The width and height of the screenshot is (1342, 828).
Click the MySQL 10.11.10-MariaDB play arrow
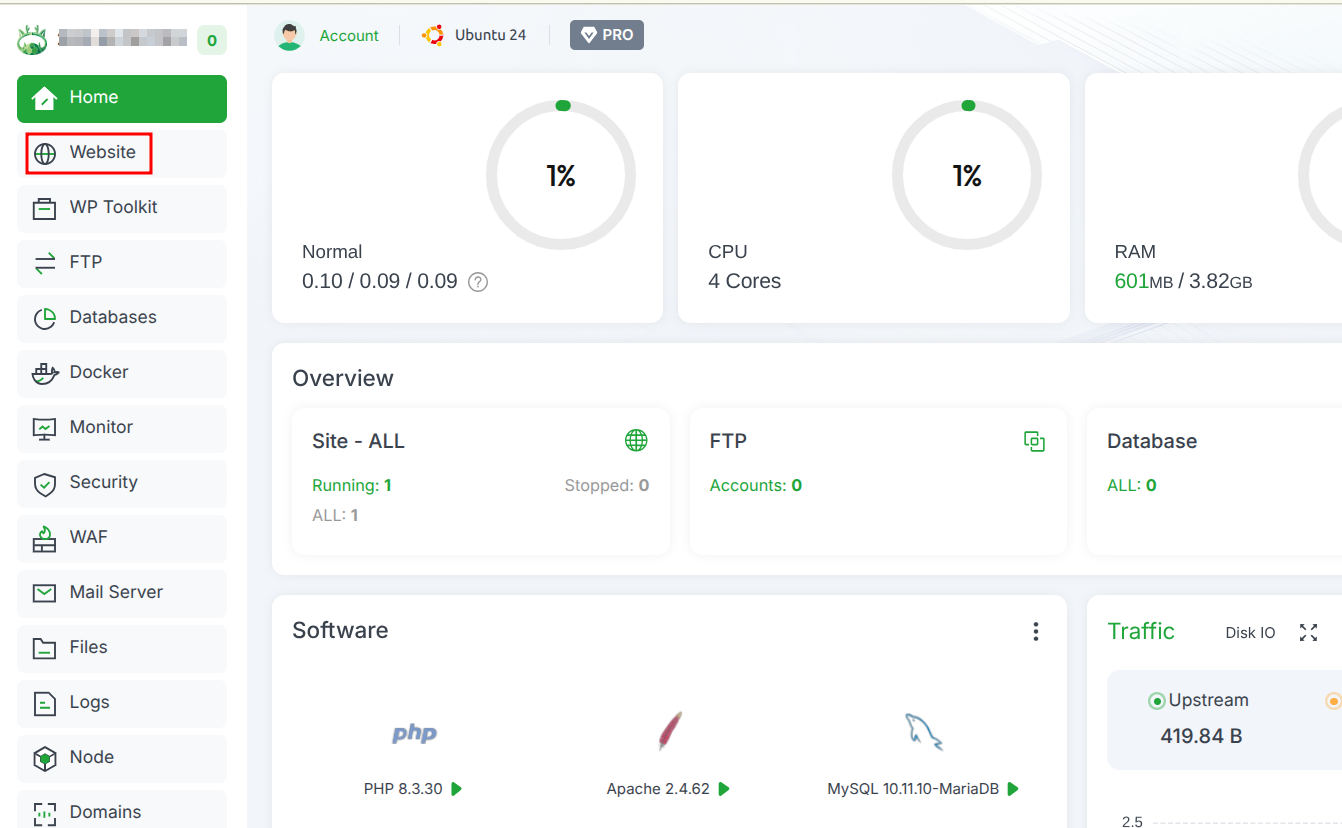pos(1013,789)
